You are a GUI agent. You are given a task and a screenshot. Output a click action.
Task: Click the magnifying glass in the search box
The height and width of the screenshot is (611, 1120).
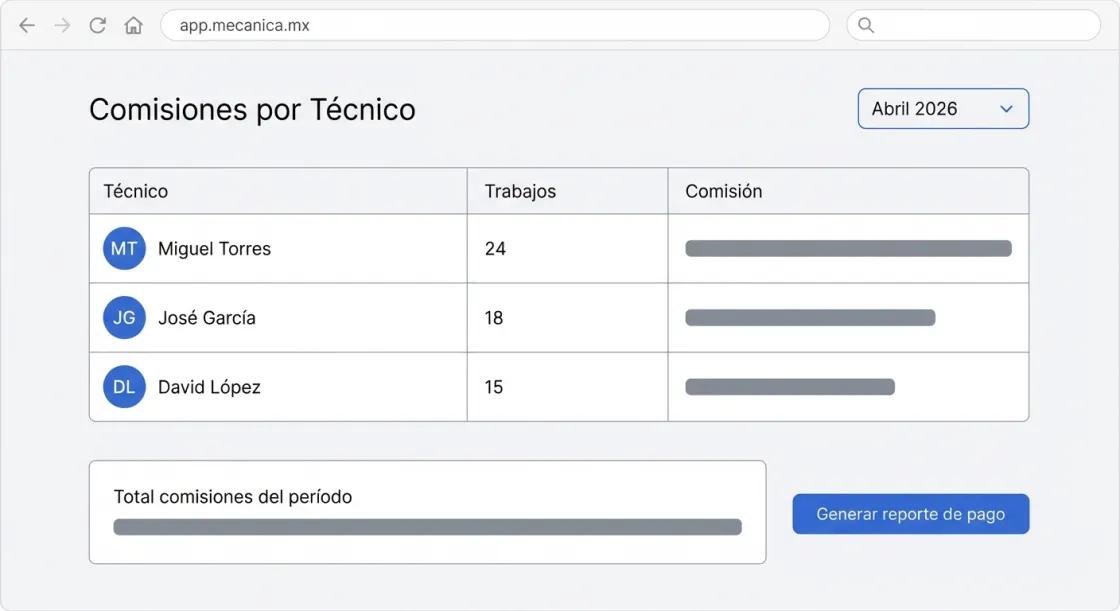(864, 24)
